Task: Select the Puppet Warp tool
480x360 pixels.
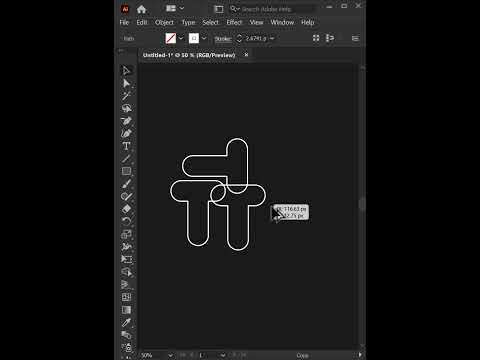Action: click(126, 247)
